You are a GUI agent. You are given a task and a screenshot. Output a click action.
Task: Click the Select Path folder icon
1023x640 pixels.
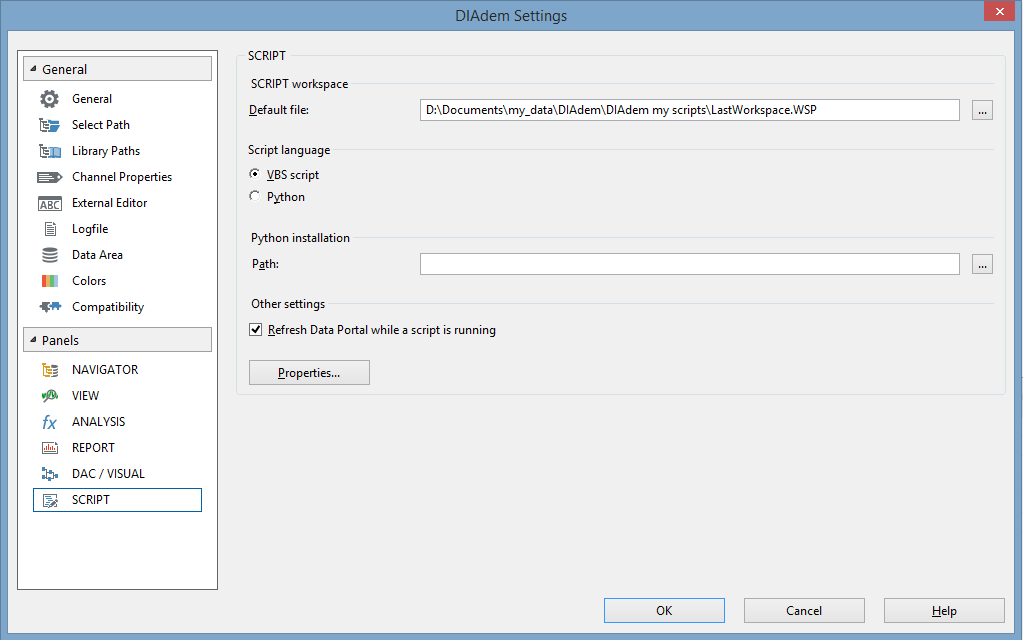pos(50,125)
